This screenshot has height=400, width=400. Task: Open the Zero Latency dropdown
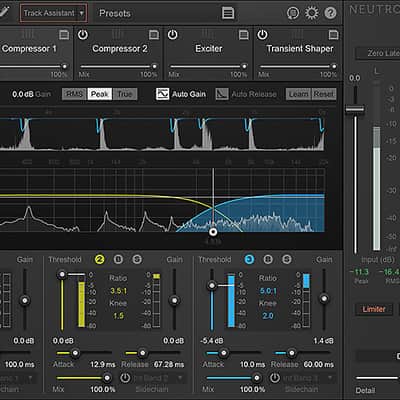(378, 53)
